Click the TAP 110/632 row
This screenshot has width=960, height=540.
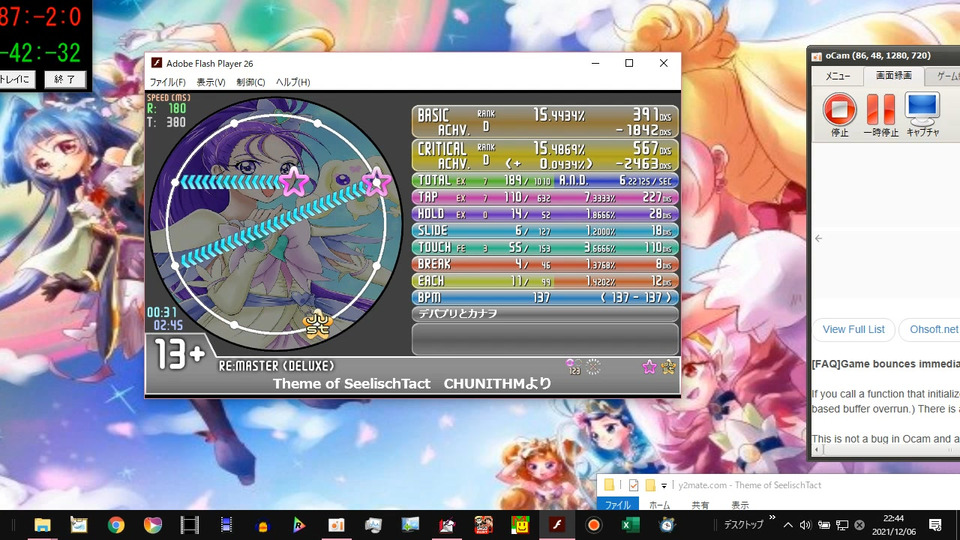(545, 197)
